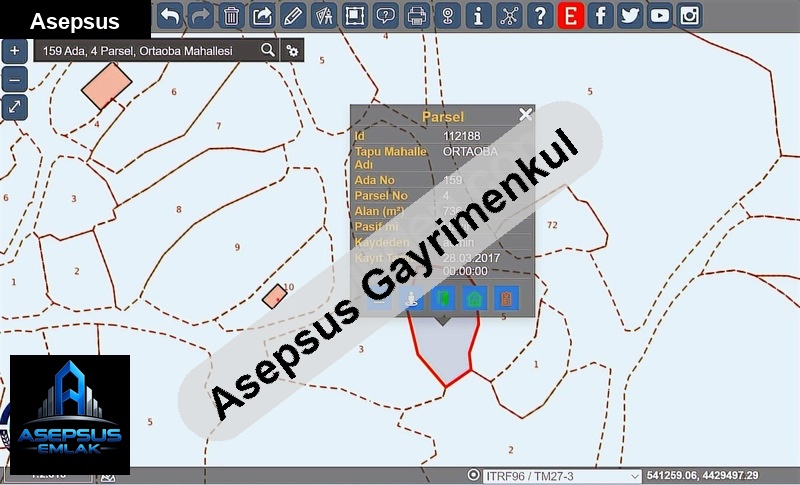800x485 pixels.
Task: Click the undo arrow in the toolbar
Action: [170, 15]
